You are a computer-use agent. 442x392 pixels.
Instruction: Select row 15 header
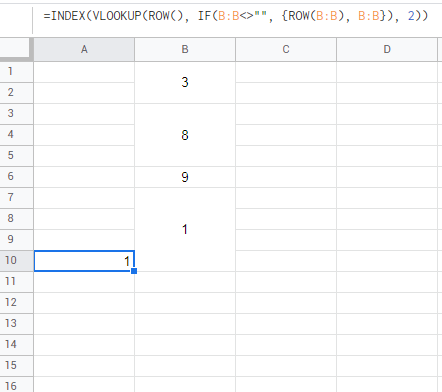[16, 365]
